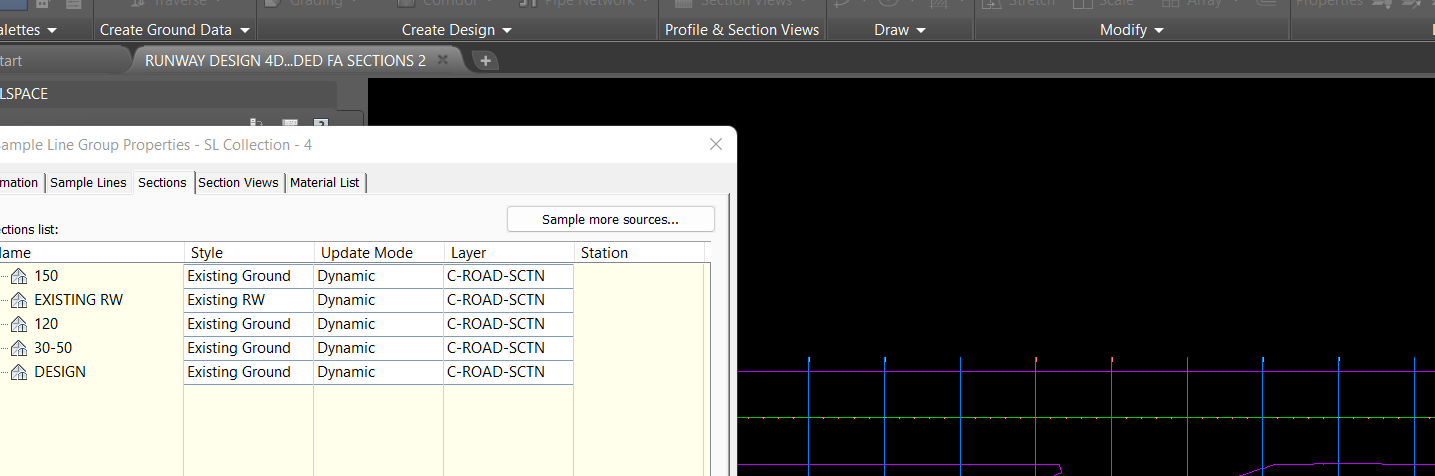Open the Material List tab
Screen dimensions: 1435x476
pyautogui.click(x=325, y=182)
